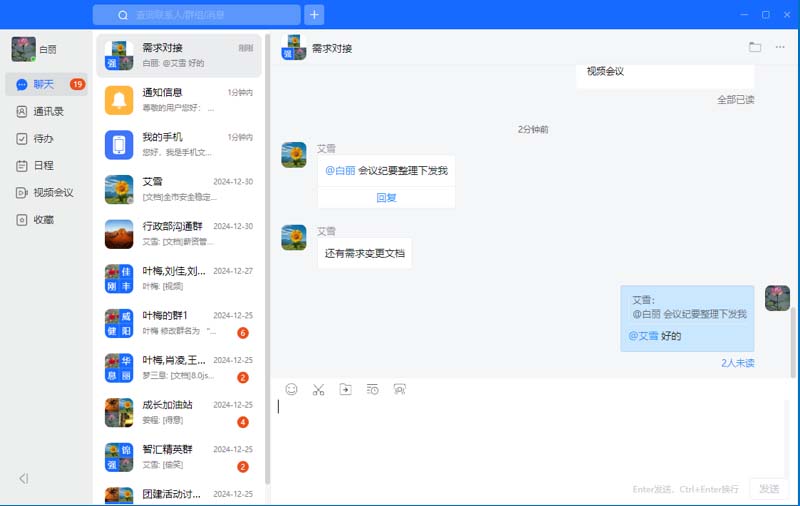Click the plus button beside search
The height and width of the screenshot is (506, 800).
[314, 15]
